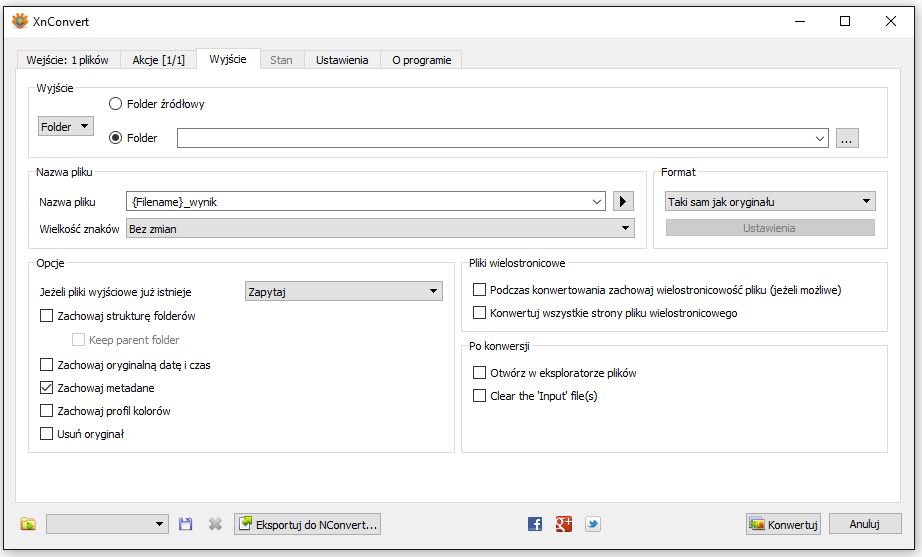This screenshot has height=557, width=922.
Task: Toggle Zachowaj oryginalną datę i czas
Action: [x=46, y=365]
